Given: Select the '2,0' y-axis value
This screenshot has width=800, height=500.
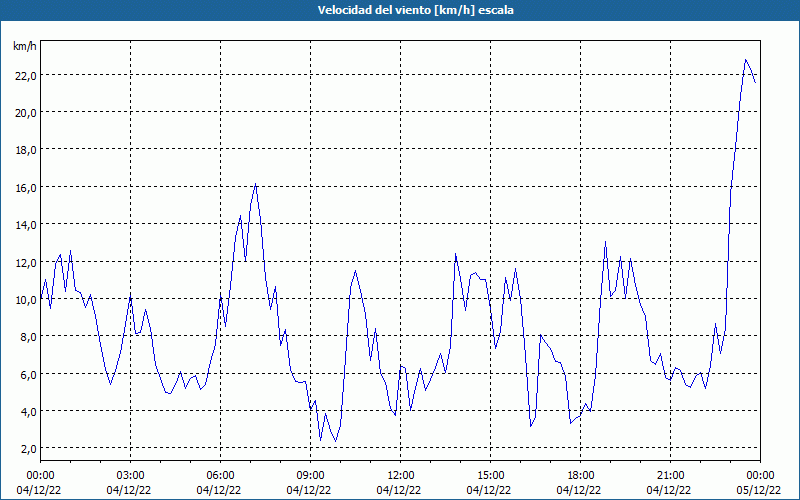Looking at the screenshot, I should [28, 449].
